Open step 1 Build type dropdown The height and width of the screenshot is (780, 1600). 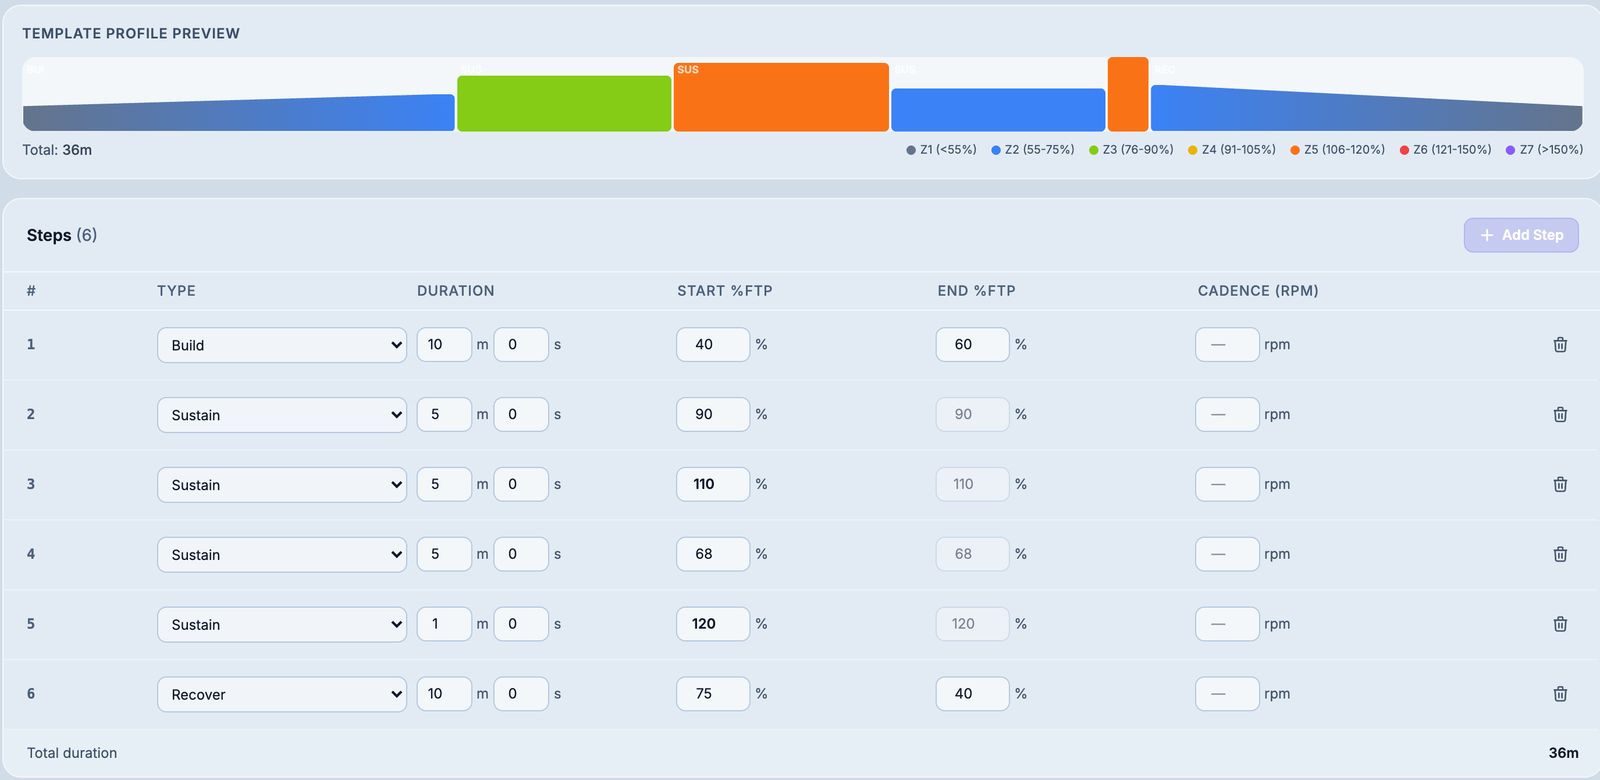click(282, 345)
